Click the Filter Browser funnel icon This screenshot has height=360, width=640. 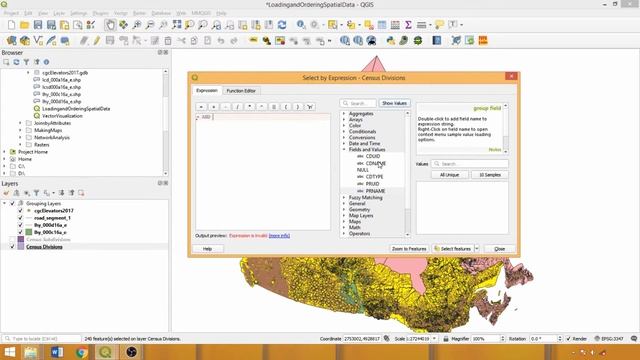click(x=27, y=62)
